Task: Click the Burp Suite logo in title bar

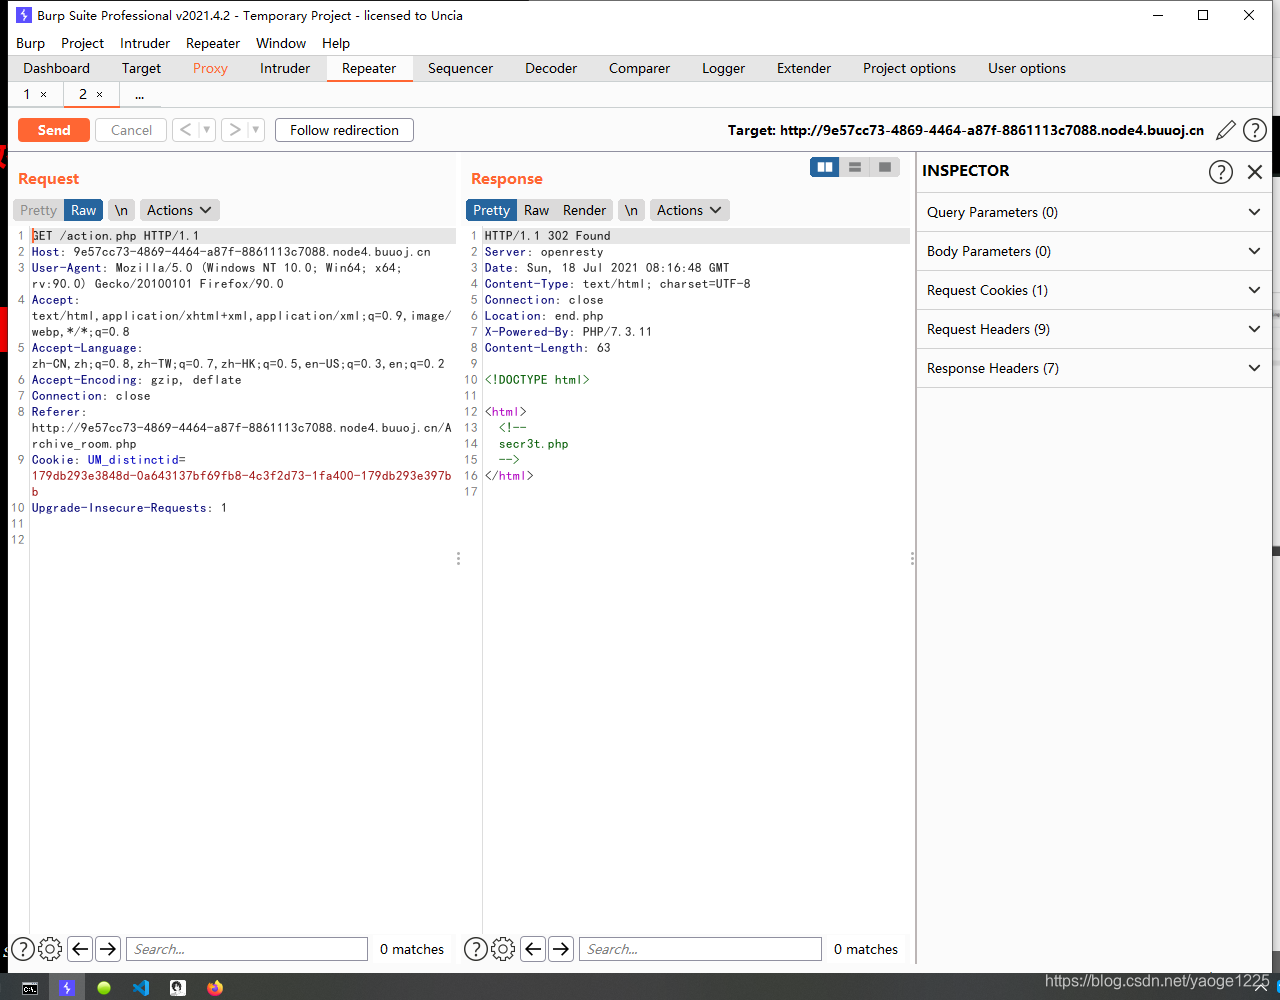Action: [x=24, y=15]
